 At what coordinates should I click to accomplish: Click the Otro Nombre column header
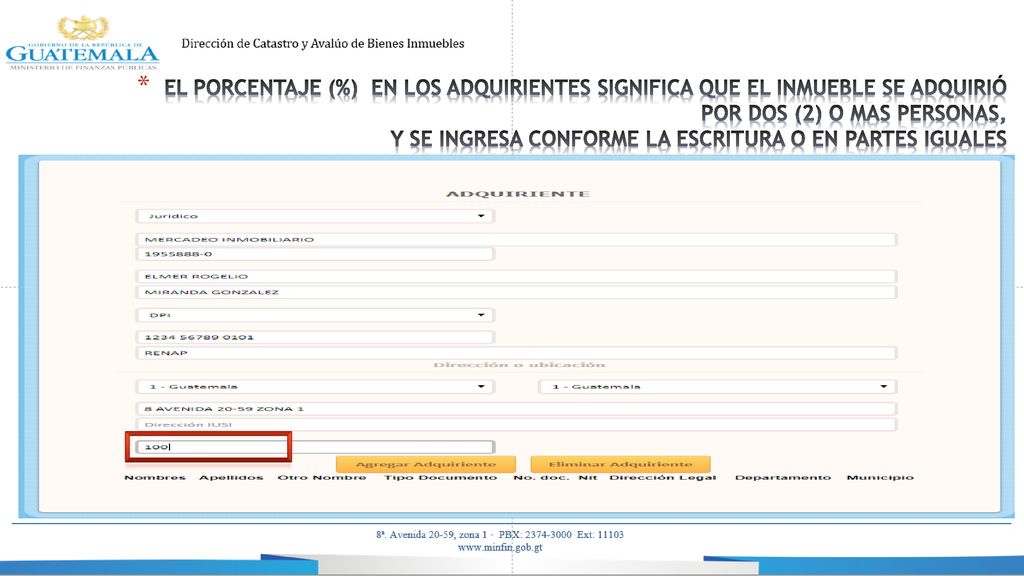[x=322, y=477]
